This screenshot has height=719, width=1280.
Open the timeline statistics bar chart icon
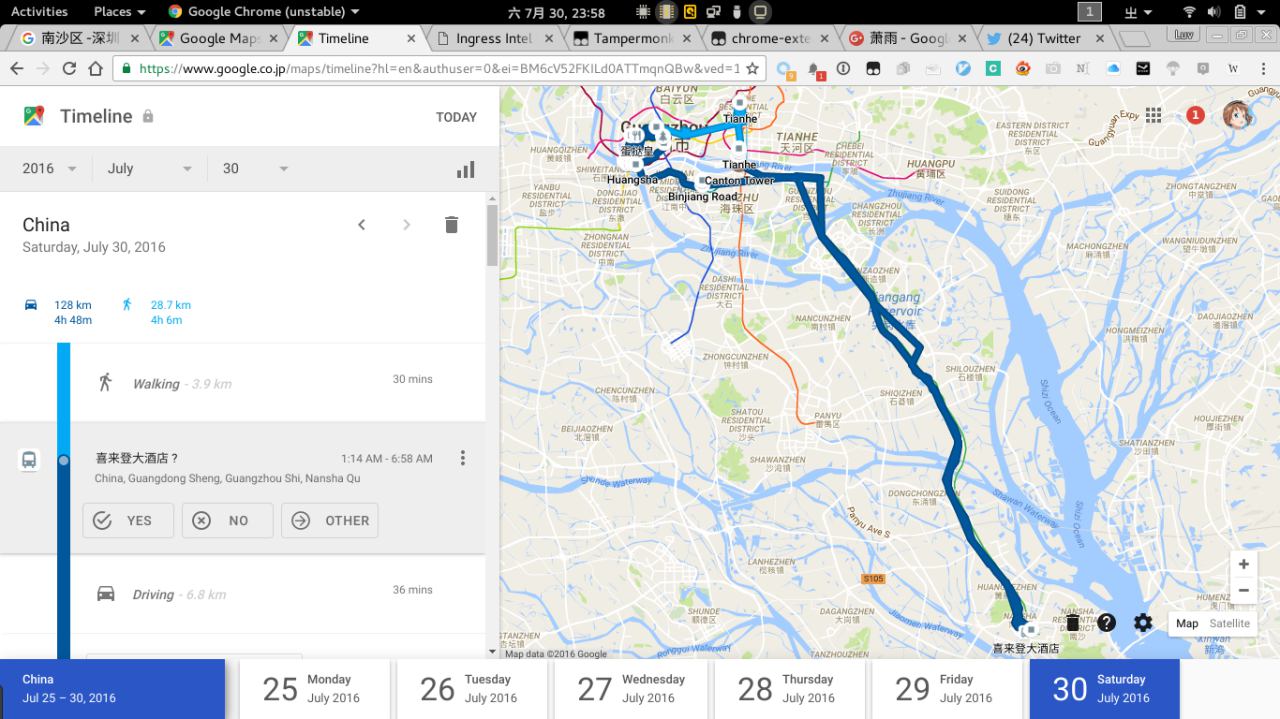point(465,169)
